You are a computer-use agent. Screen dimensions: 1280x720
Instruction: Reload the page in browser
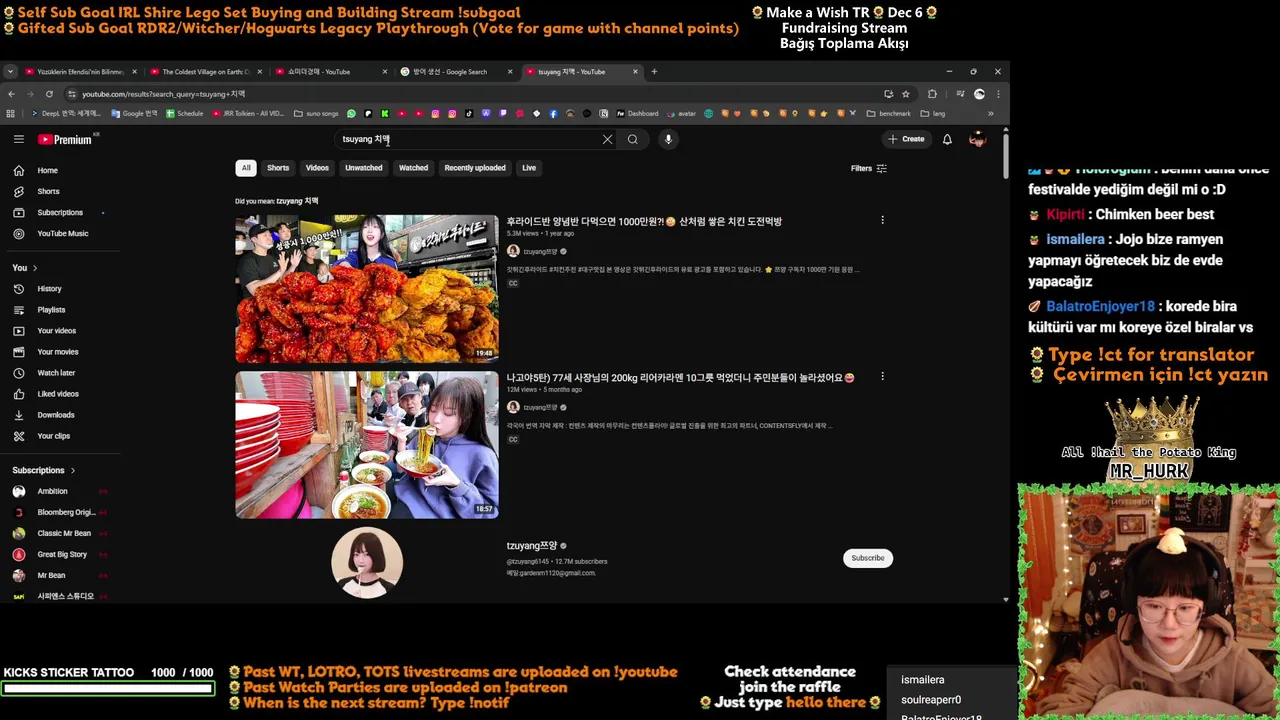click(x=49, y=94)
